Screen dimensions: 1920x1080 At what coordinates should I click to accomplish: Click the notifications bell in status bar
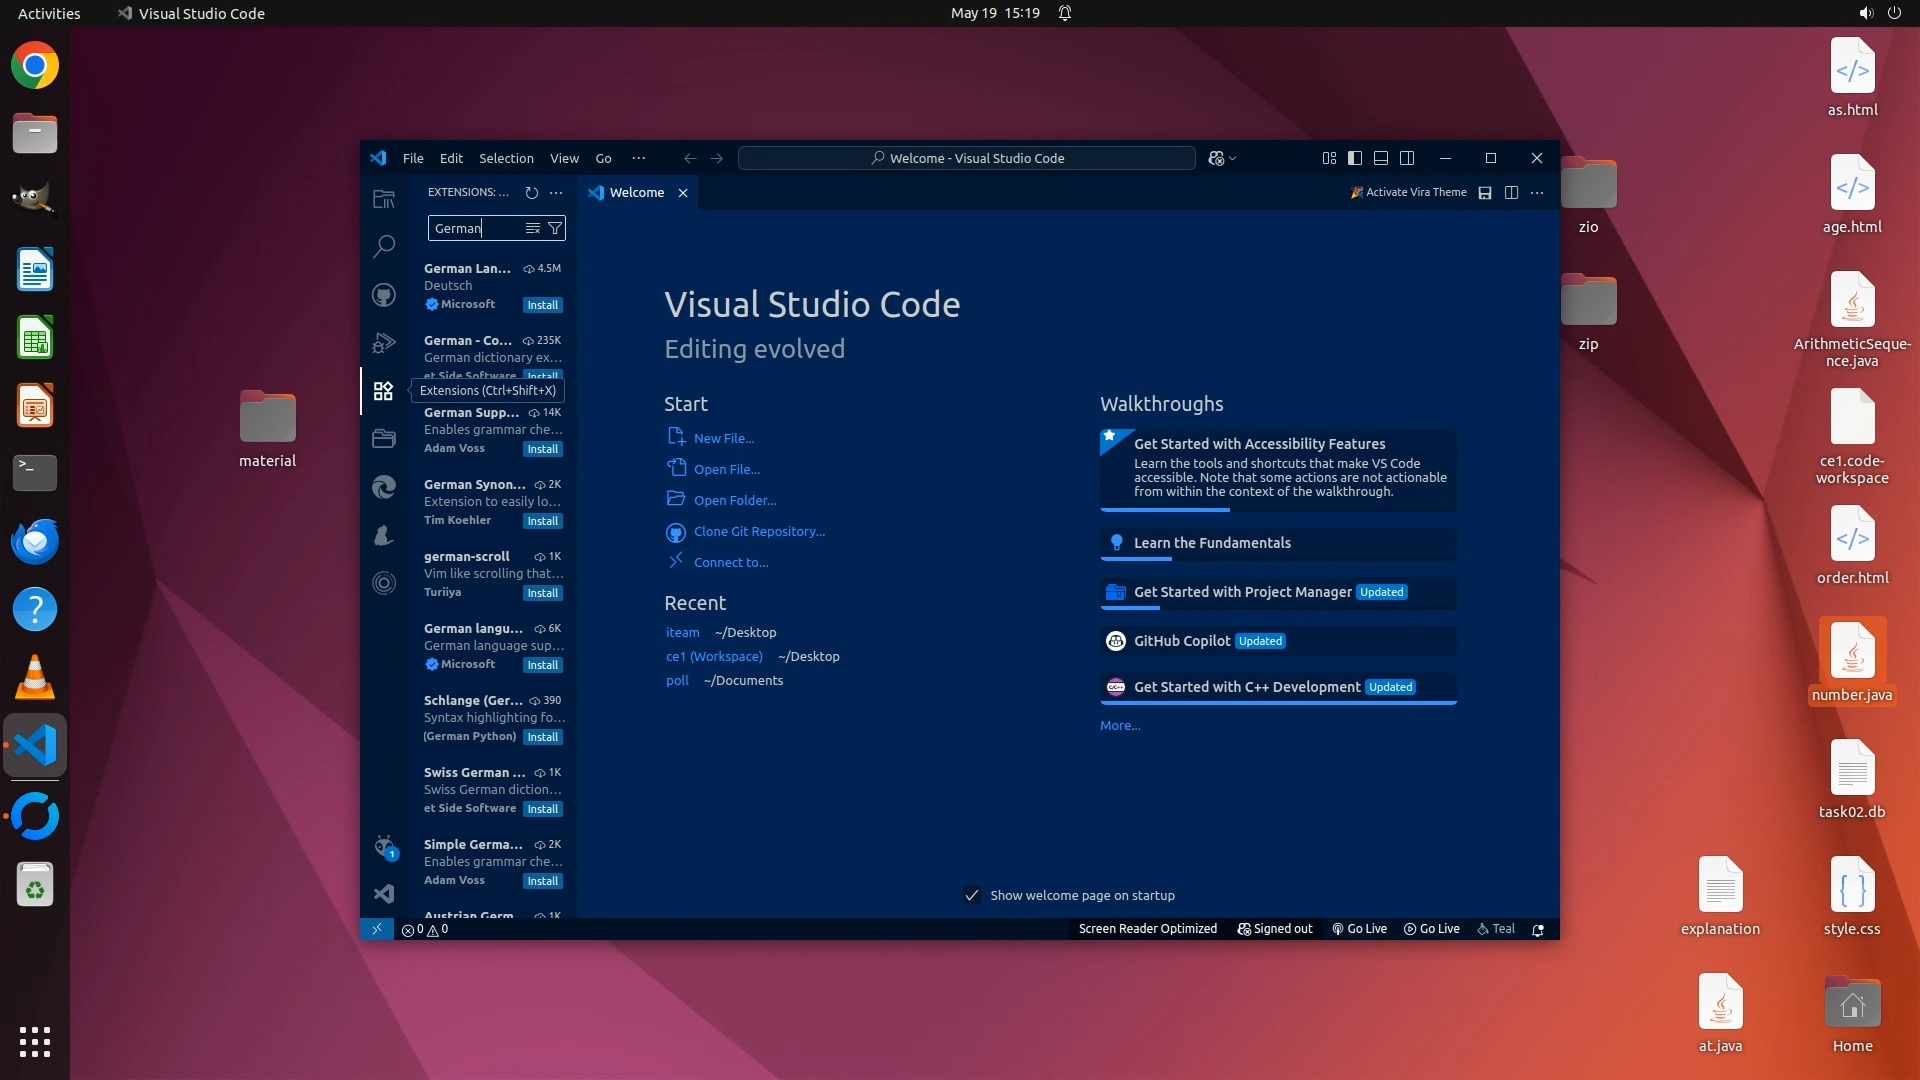click(1538, 930)
